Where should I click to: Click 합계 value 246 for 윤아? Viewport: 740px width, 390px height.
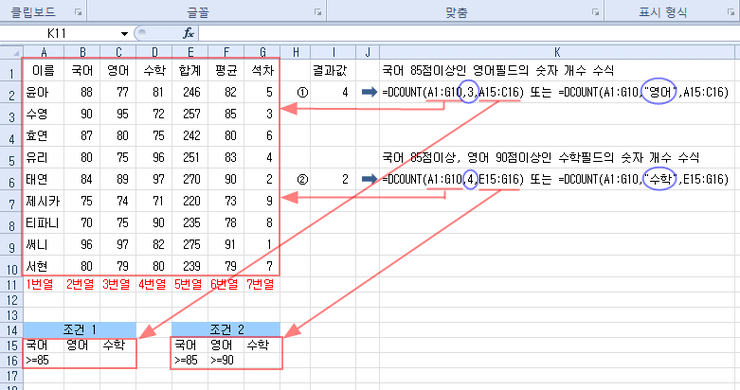190,92
